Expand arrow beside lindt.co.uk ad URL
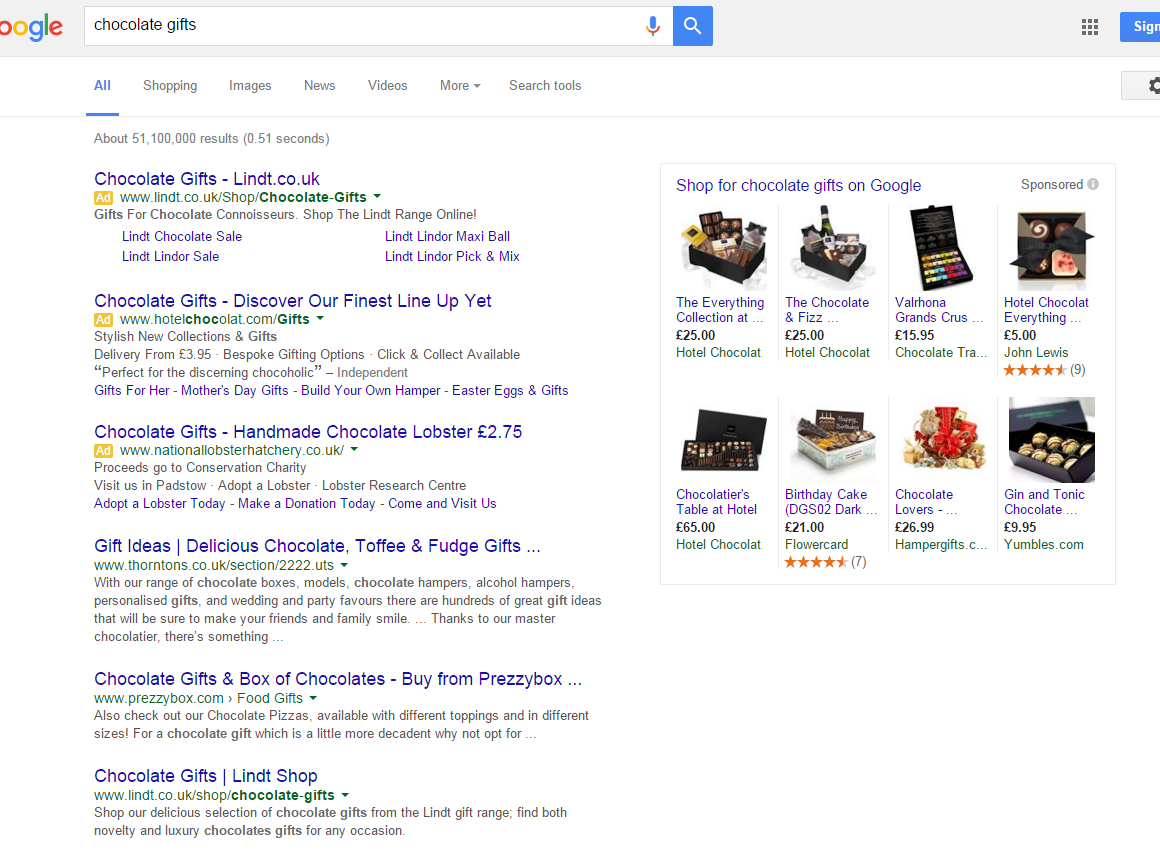 coord(377,197)
